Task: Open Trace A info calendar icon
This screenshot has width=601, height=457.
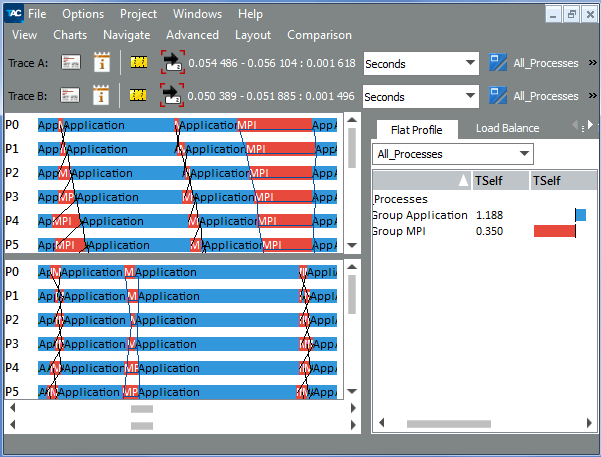Action: click(102, 62)
